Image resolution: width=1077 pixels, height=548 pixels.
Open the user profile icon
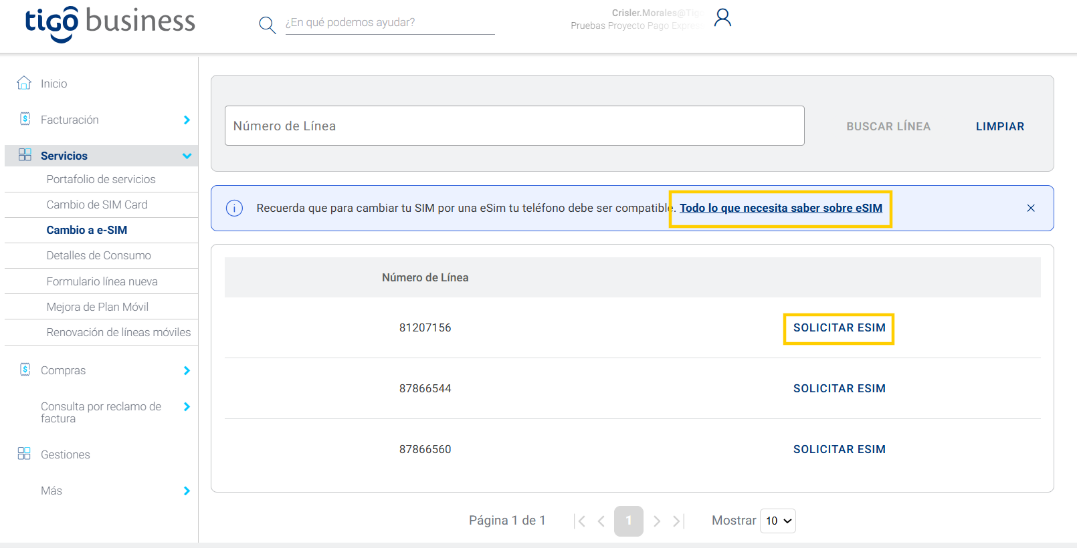(x=723, y=18)
